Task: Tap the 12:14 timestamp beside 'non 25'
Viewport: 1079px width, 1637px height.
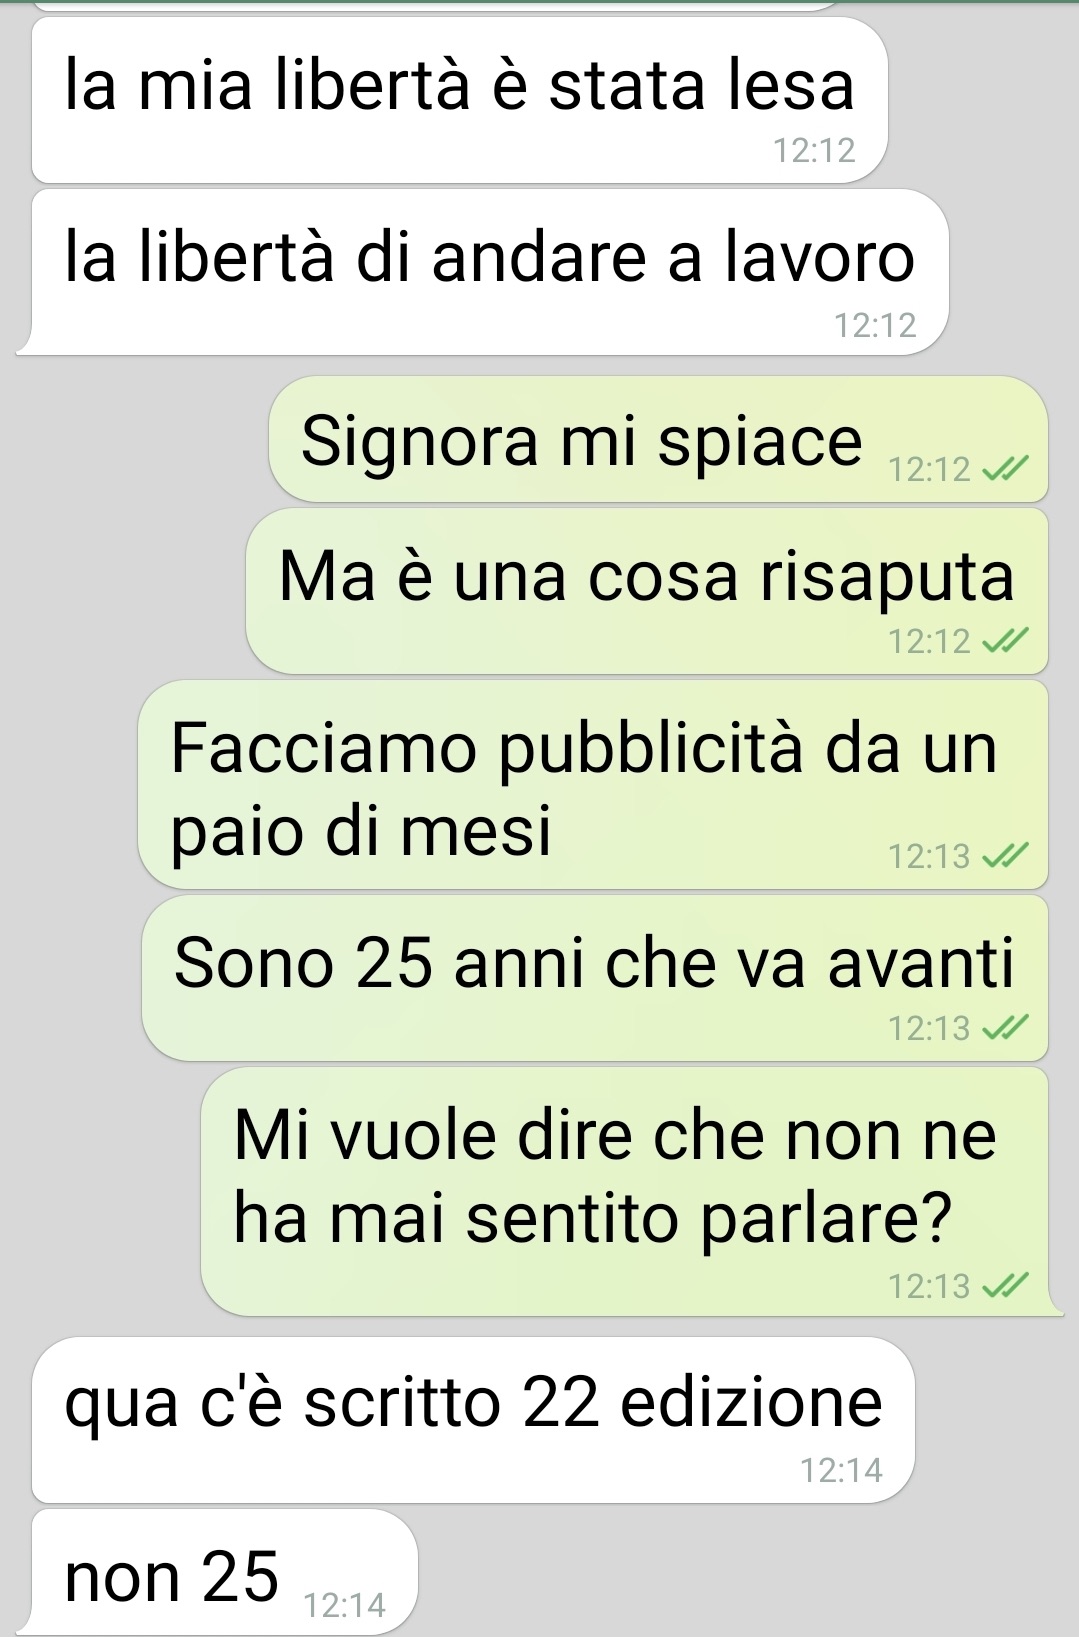Action: coord(344,1605)
